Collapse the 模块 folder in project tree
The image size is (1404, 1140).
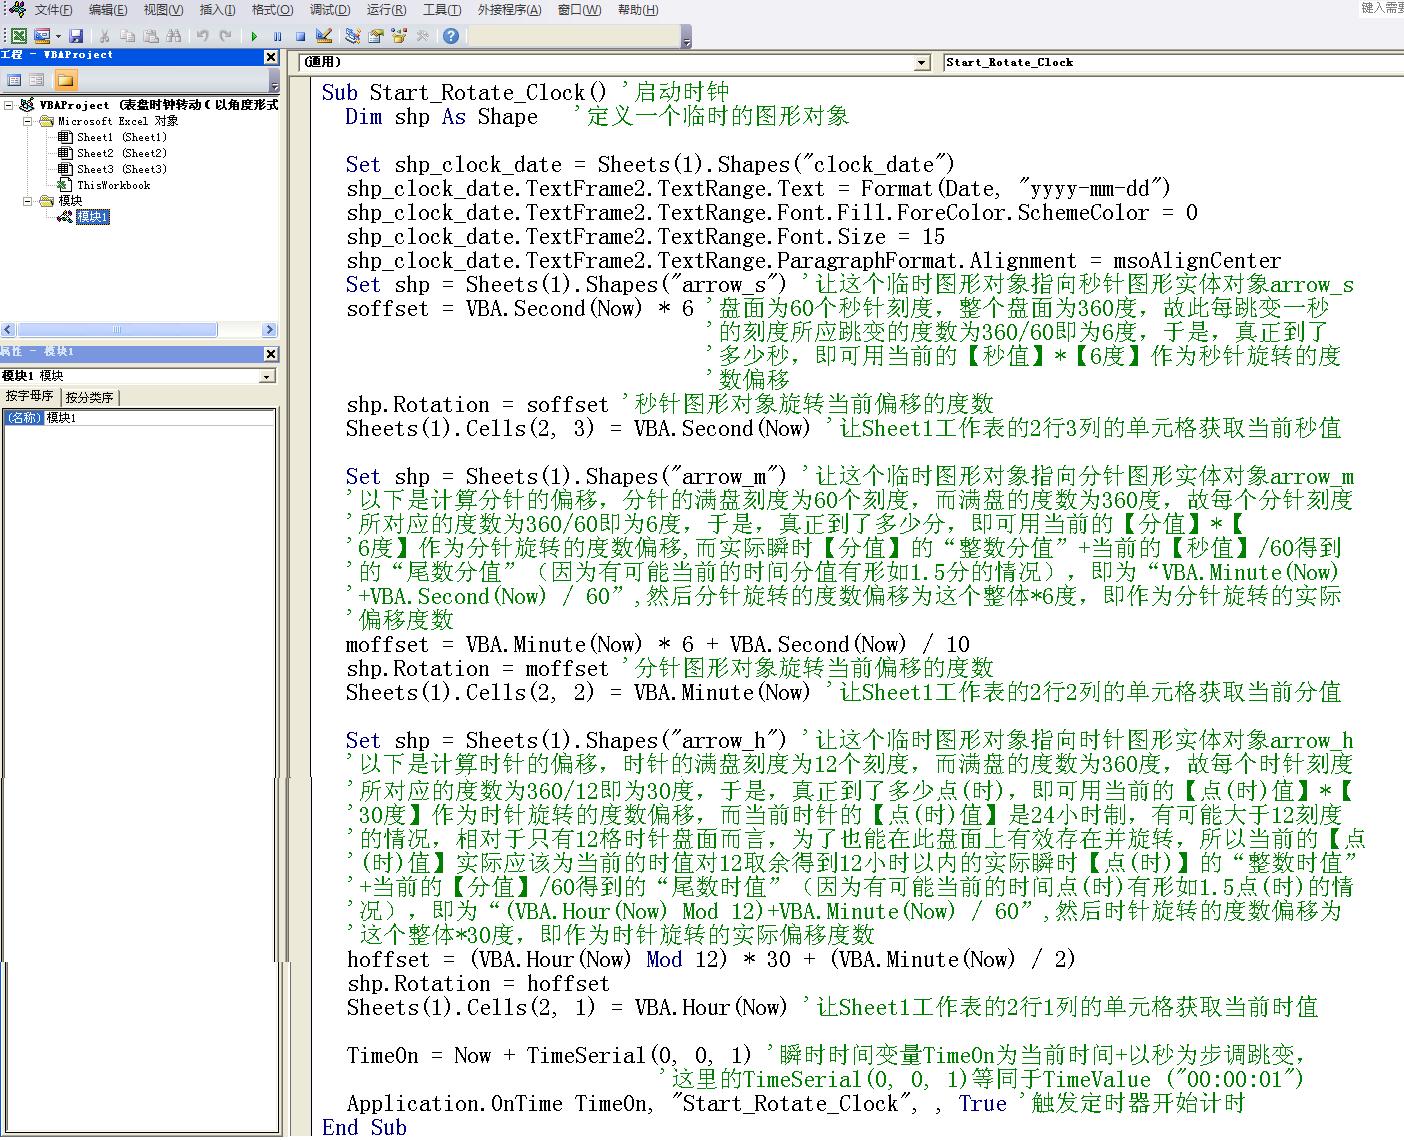(x=28, y=201)
